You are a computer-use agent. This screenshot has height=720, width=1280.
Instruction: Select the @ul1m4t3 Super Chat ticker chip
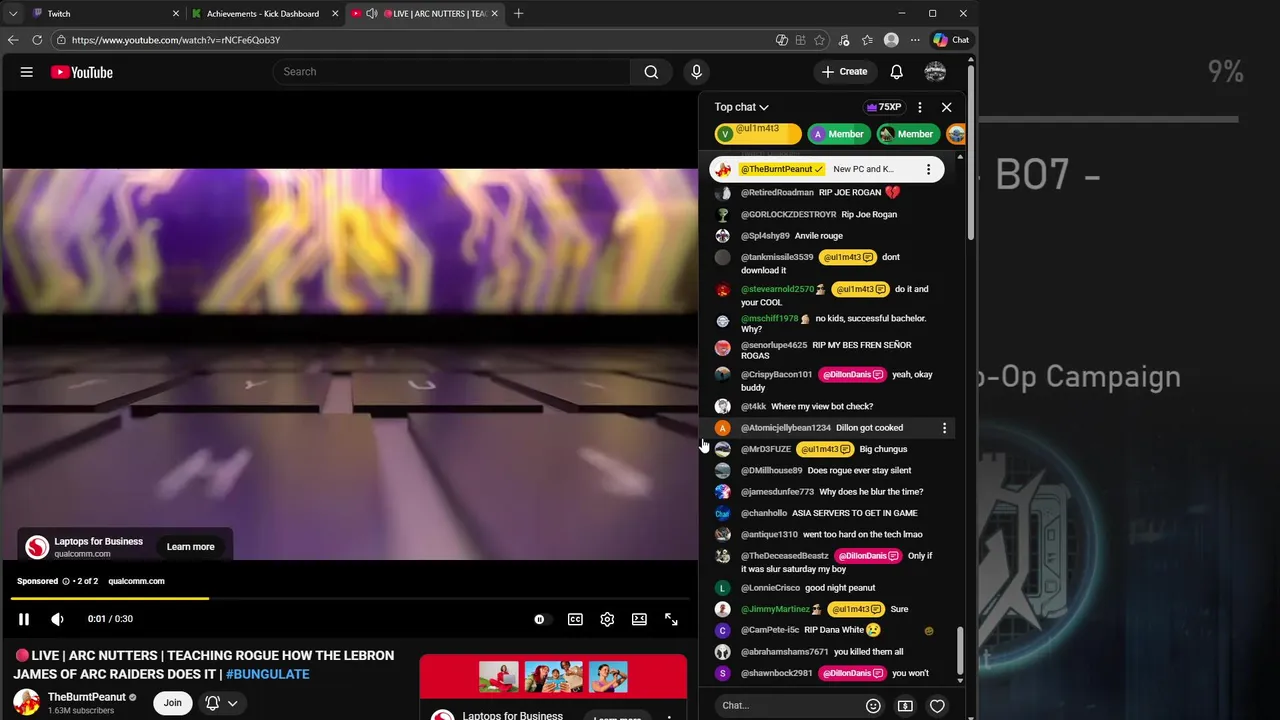pyautogui.click(x=758, y=134)
